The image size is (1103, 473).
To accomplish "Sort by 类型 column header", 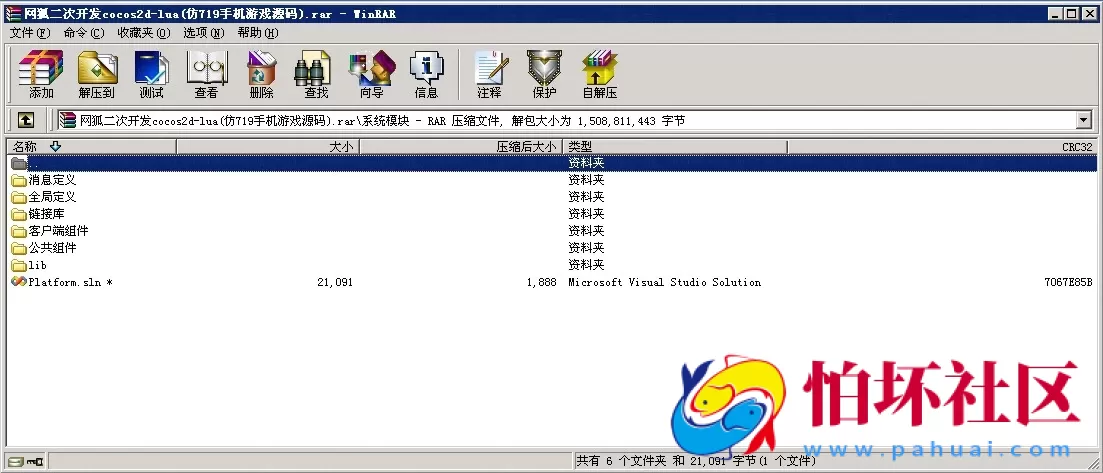I will [x=675, y=146].
